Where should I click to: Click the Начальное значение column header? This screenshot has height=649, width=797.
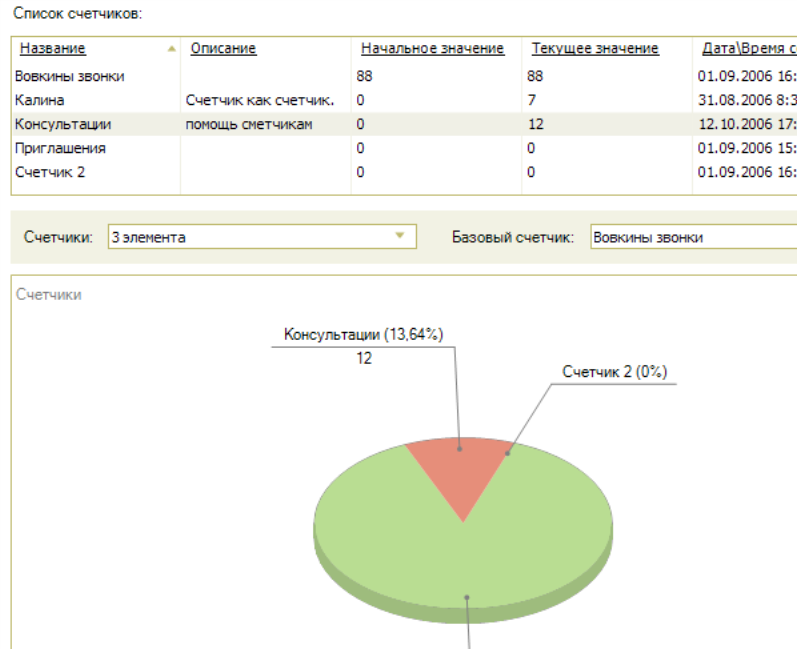[x=432, y=49]
